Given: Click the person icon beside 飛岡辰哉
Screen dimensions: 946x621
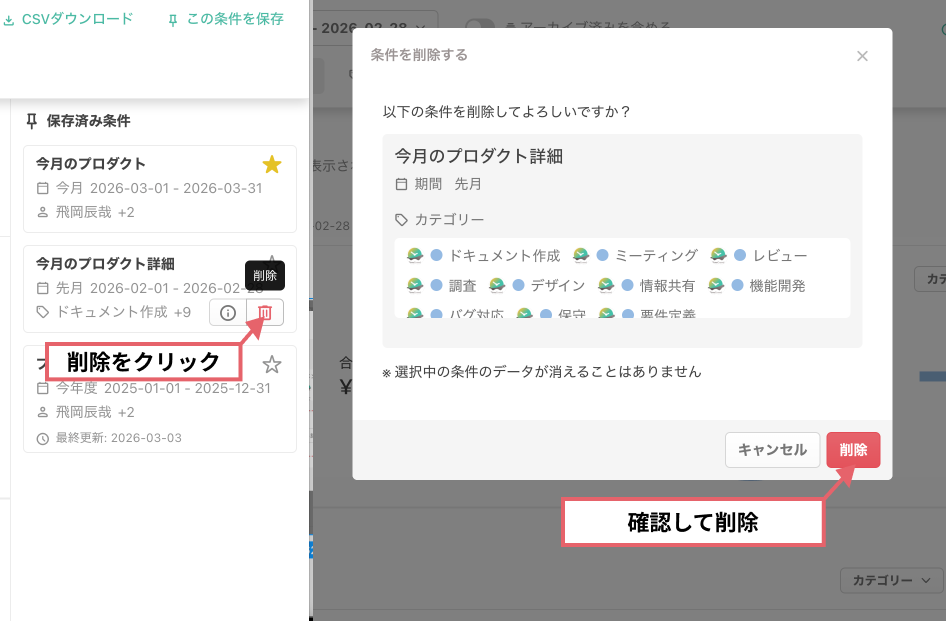Looking at the screenshot, I should (x=43, y=211).
